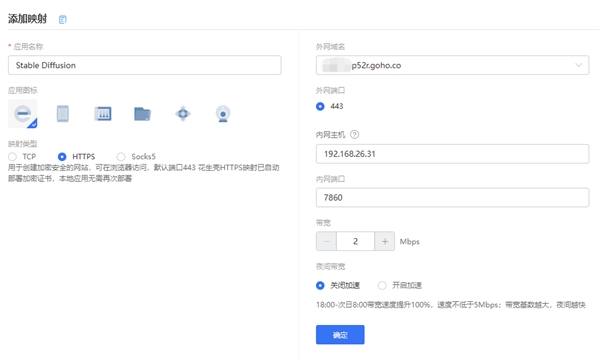Select the Socks5 mapping type

pyautogui.click(x=121, y=156)
